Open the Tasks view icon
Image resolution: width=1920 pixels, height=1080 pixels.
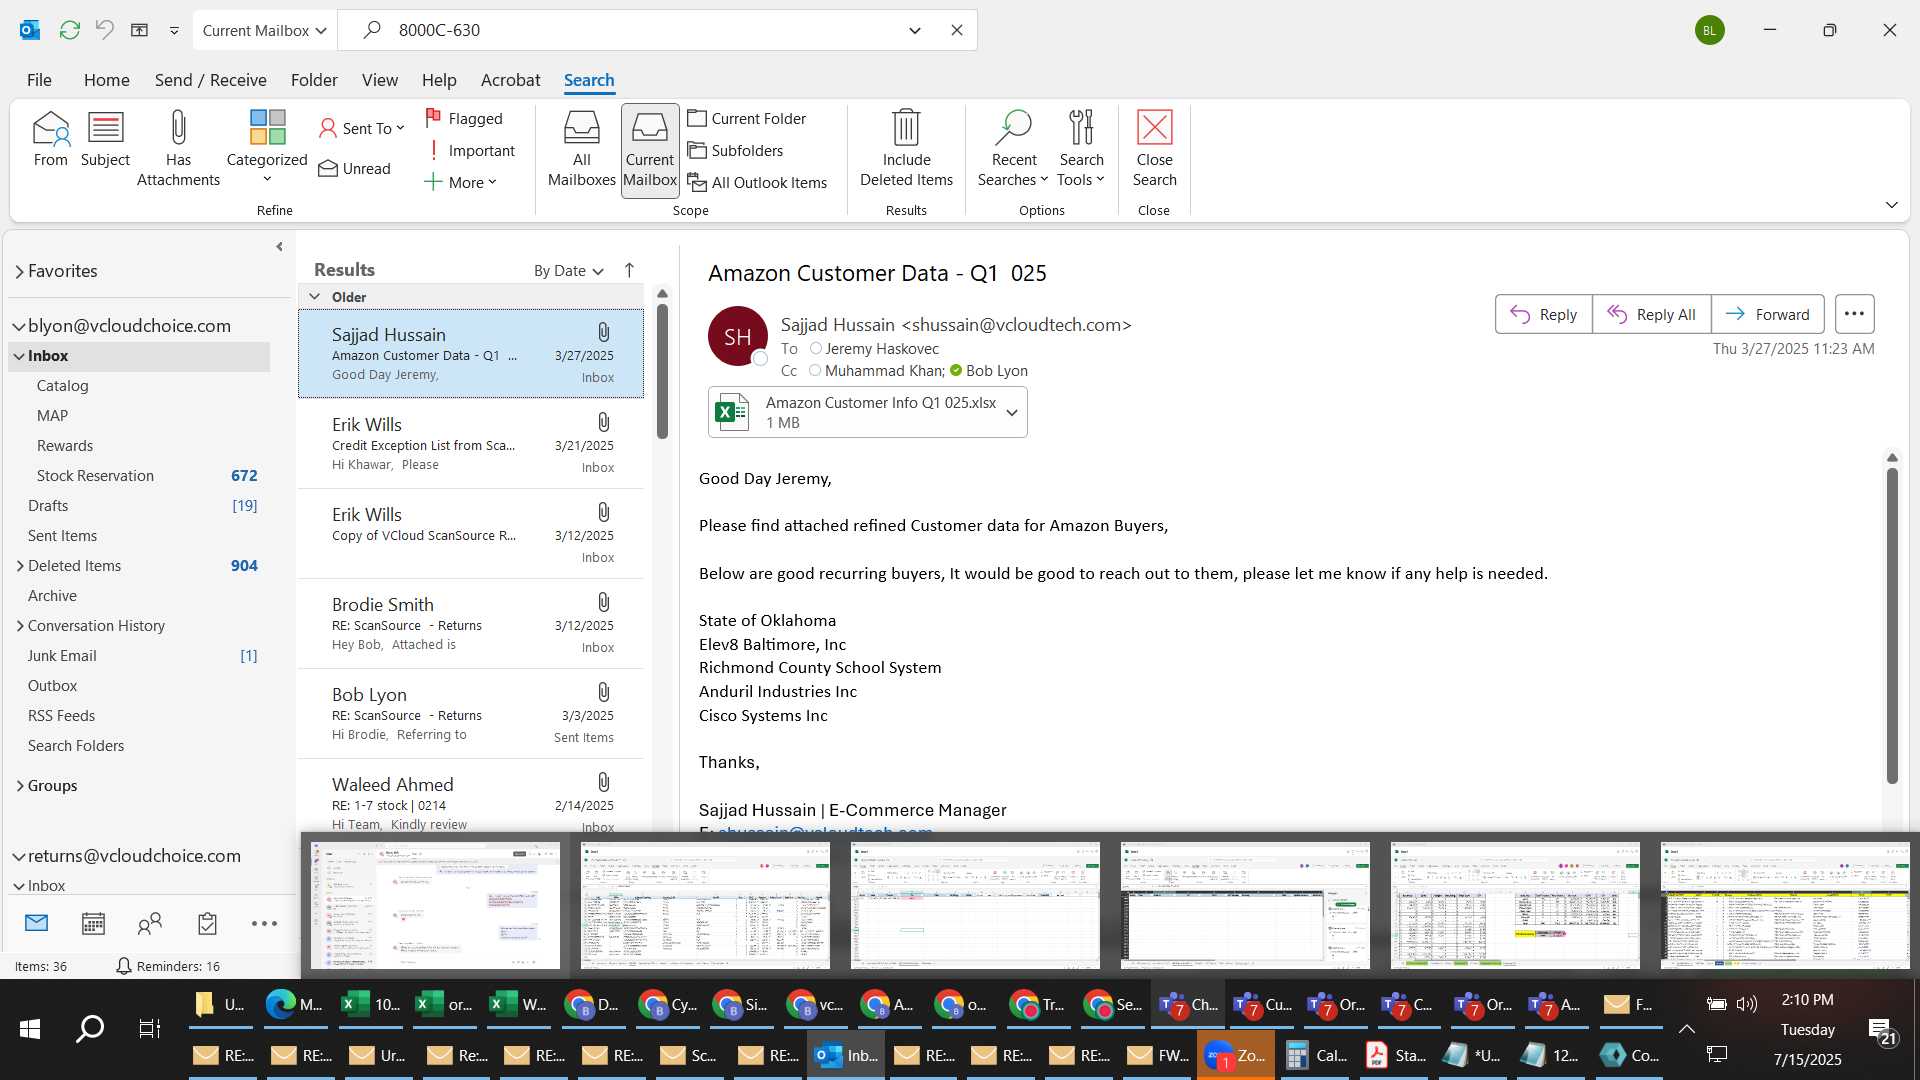tap(207, 923)
